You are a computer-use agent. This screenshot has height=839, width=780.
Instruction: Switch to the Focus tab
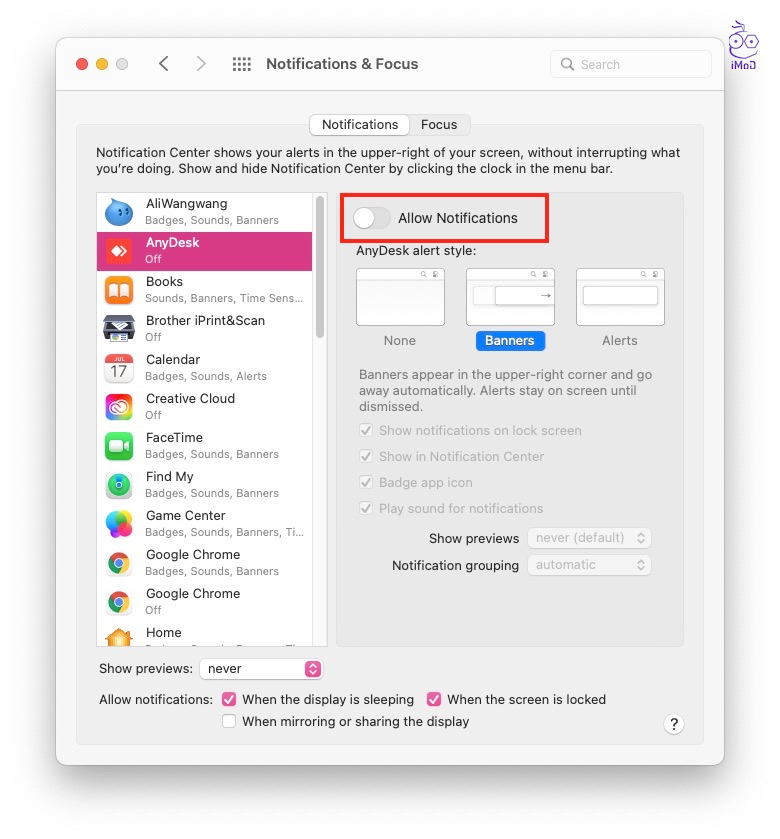[439, 125]
